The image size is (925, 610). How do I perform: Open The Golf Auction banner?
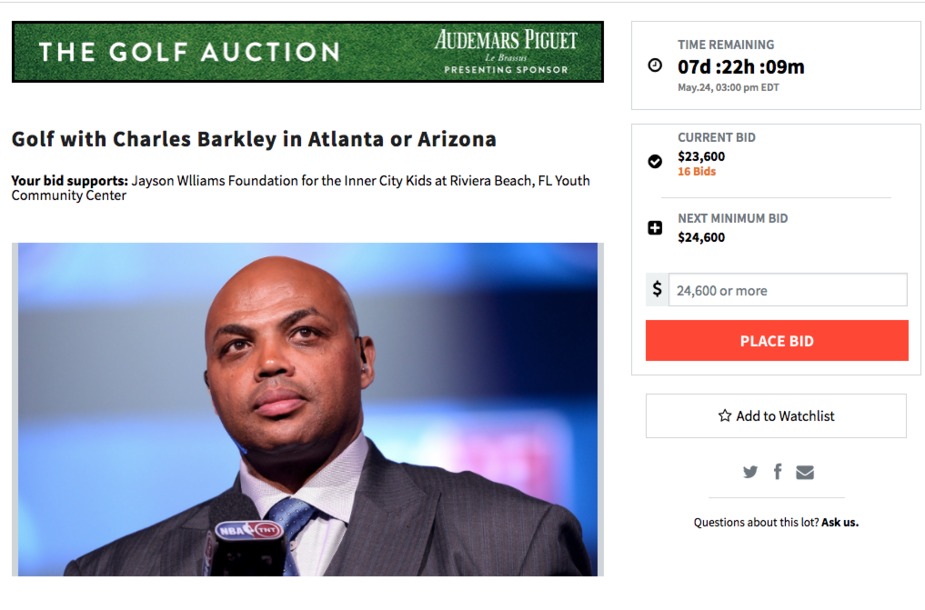tap(307, 52)
